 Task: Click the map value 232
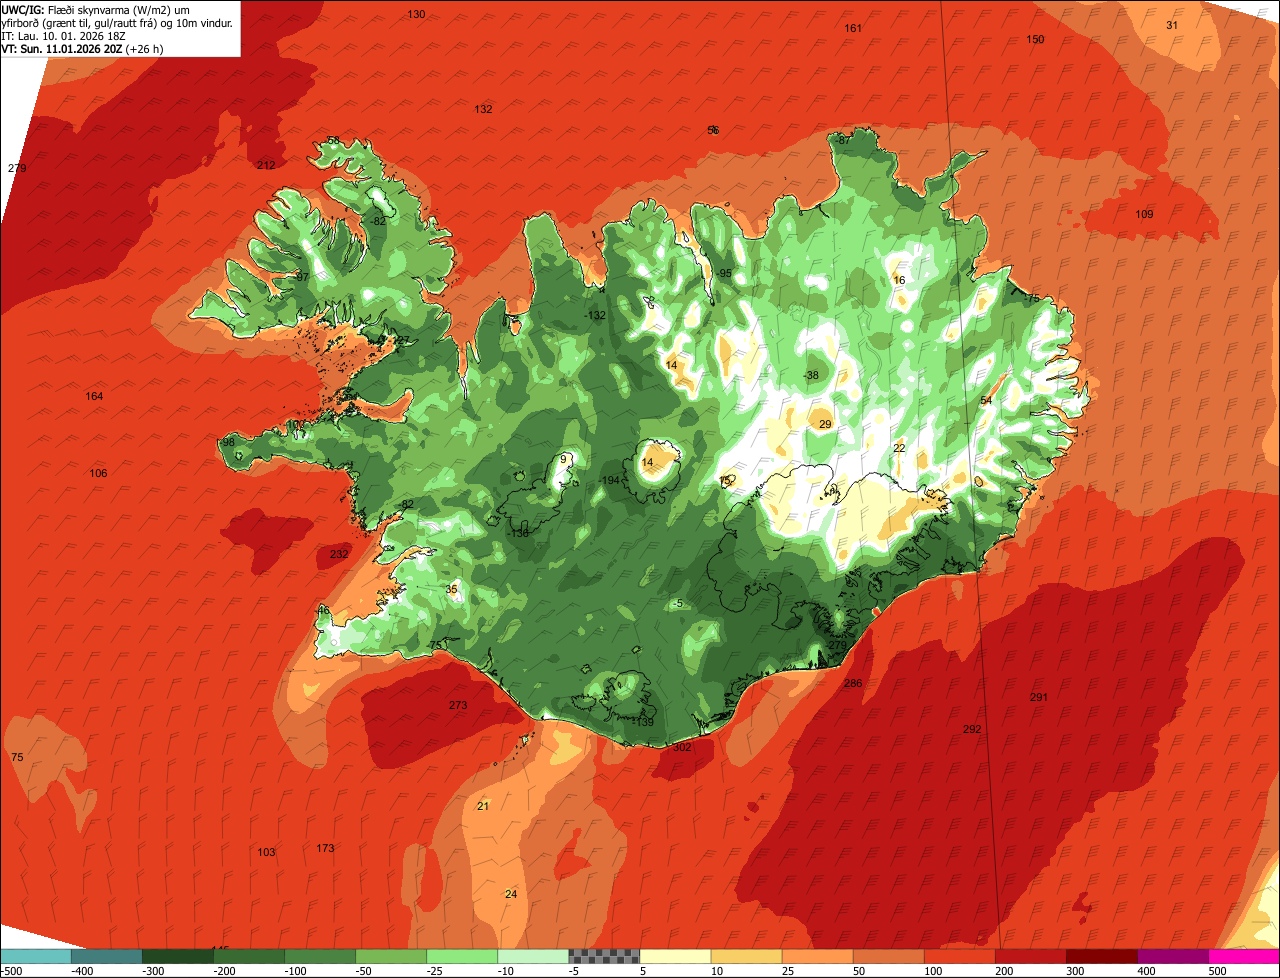pyautogui.click(x=339, y=554)
